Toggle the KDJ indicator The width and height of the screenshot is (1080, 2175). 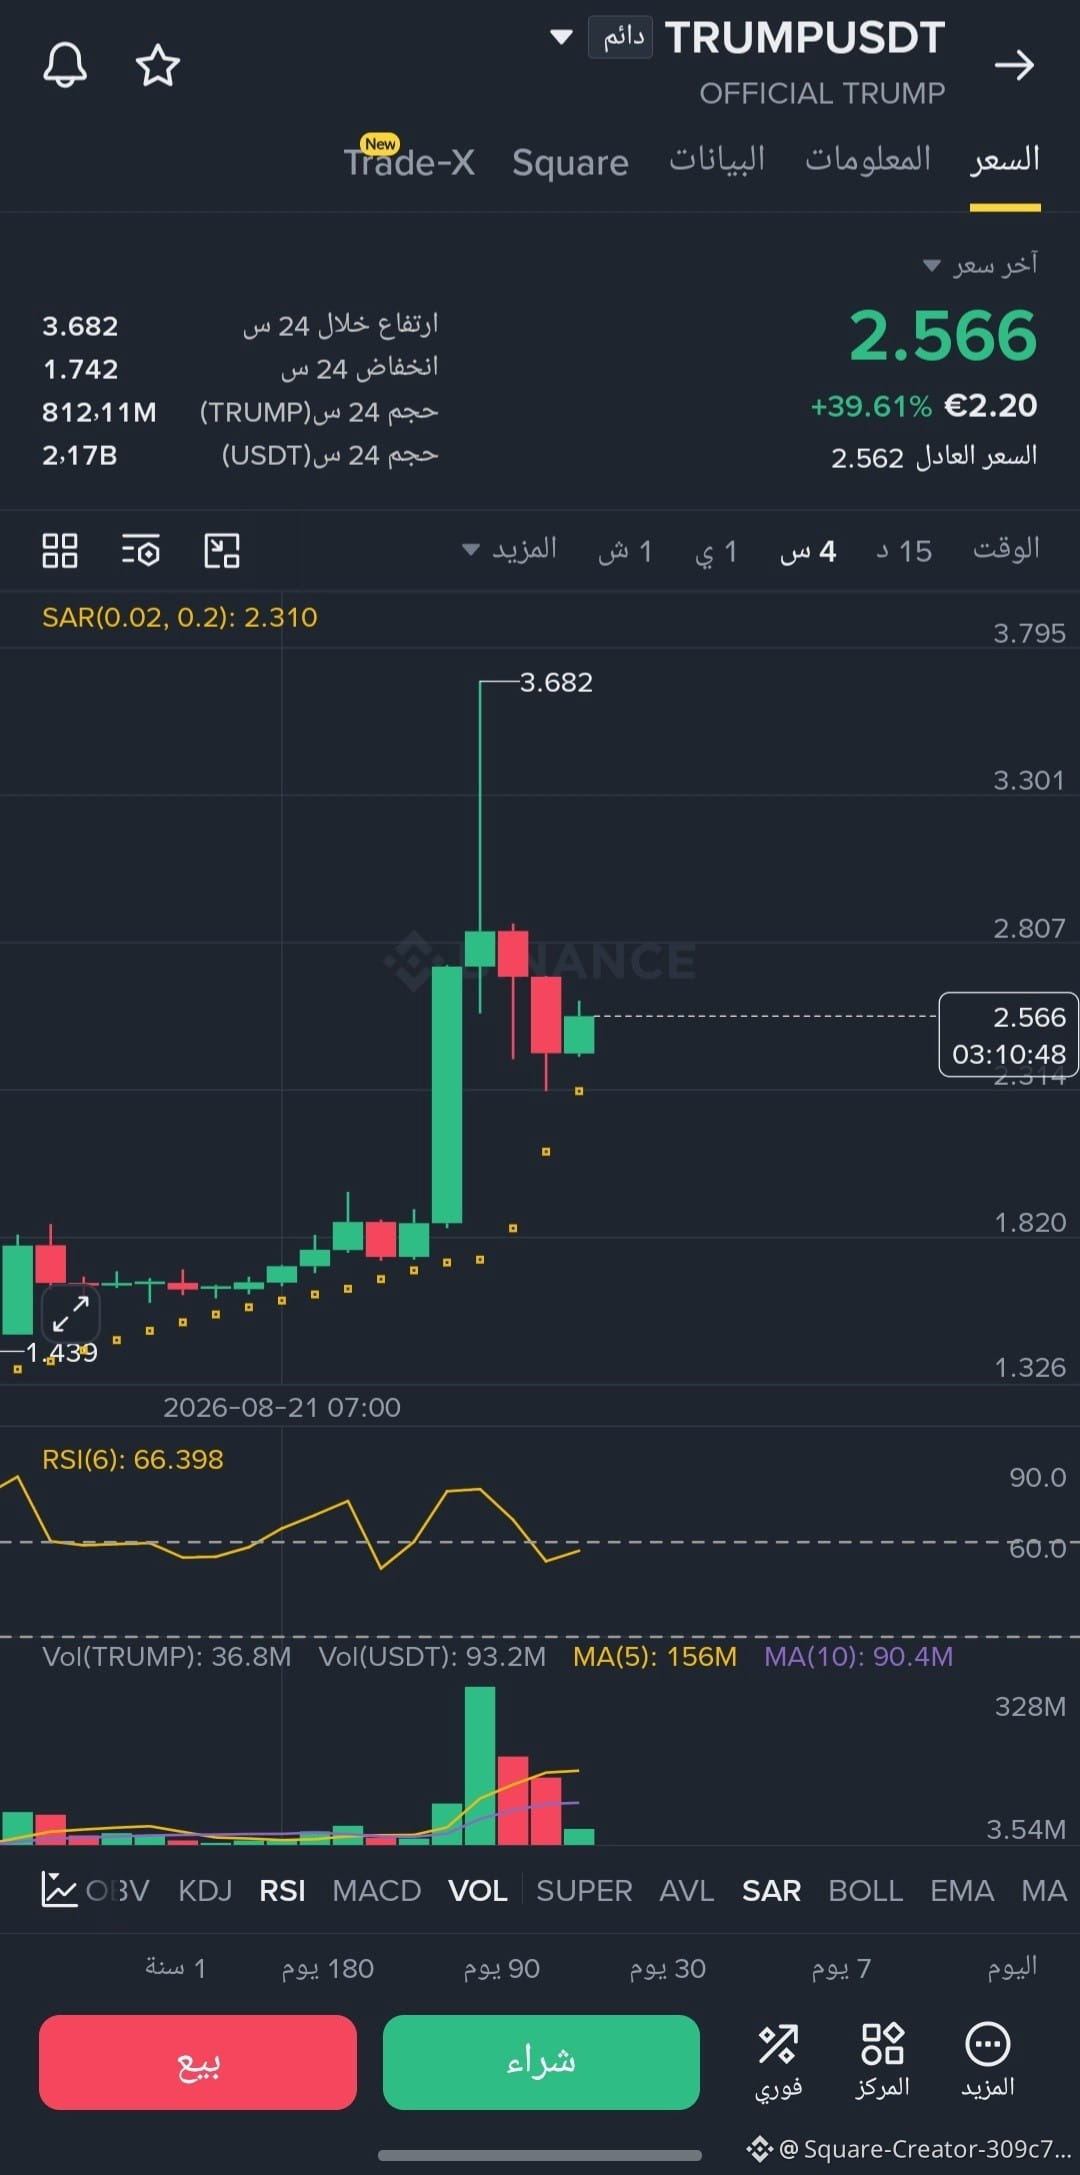pos(205,1890)
